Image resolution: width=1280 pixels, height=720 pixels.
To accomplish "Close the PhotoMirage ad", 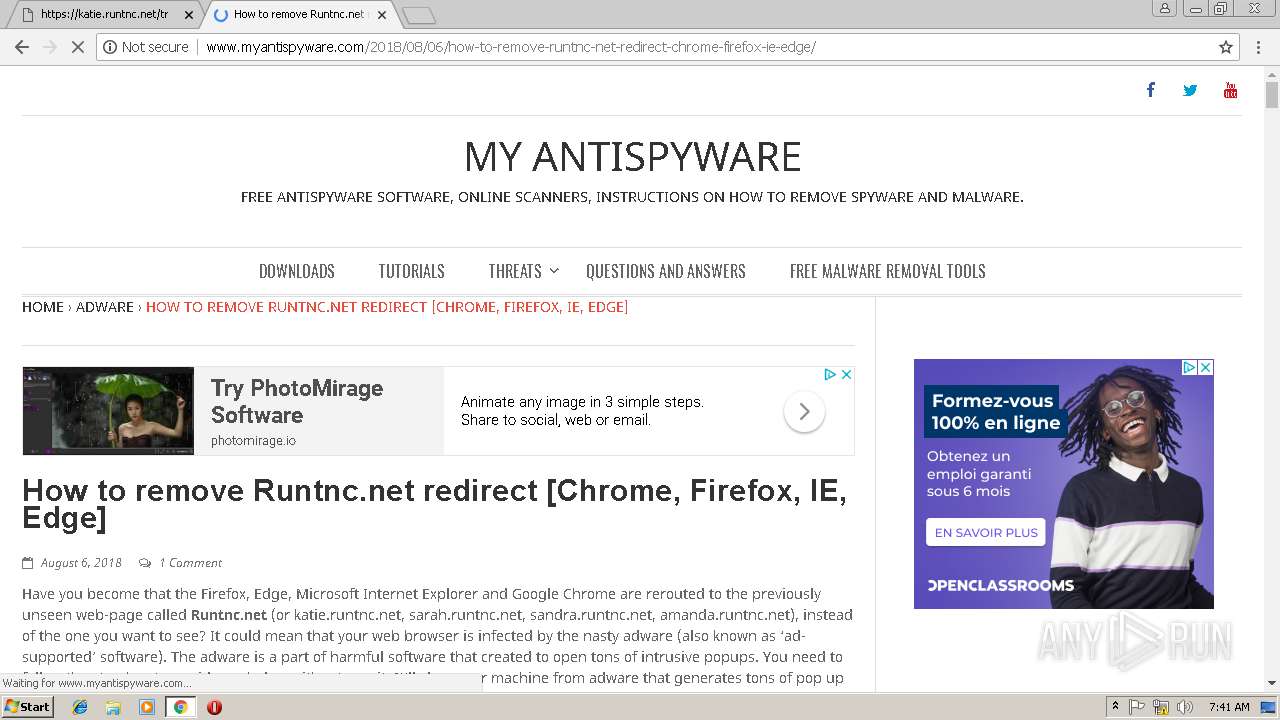I will pyautogui.click(x=846, y=374).
